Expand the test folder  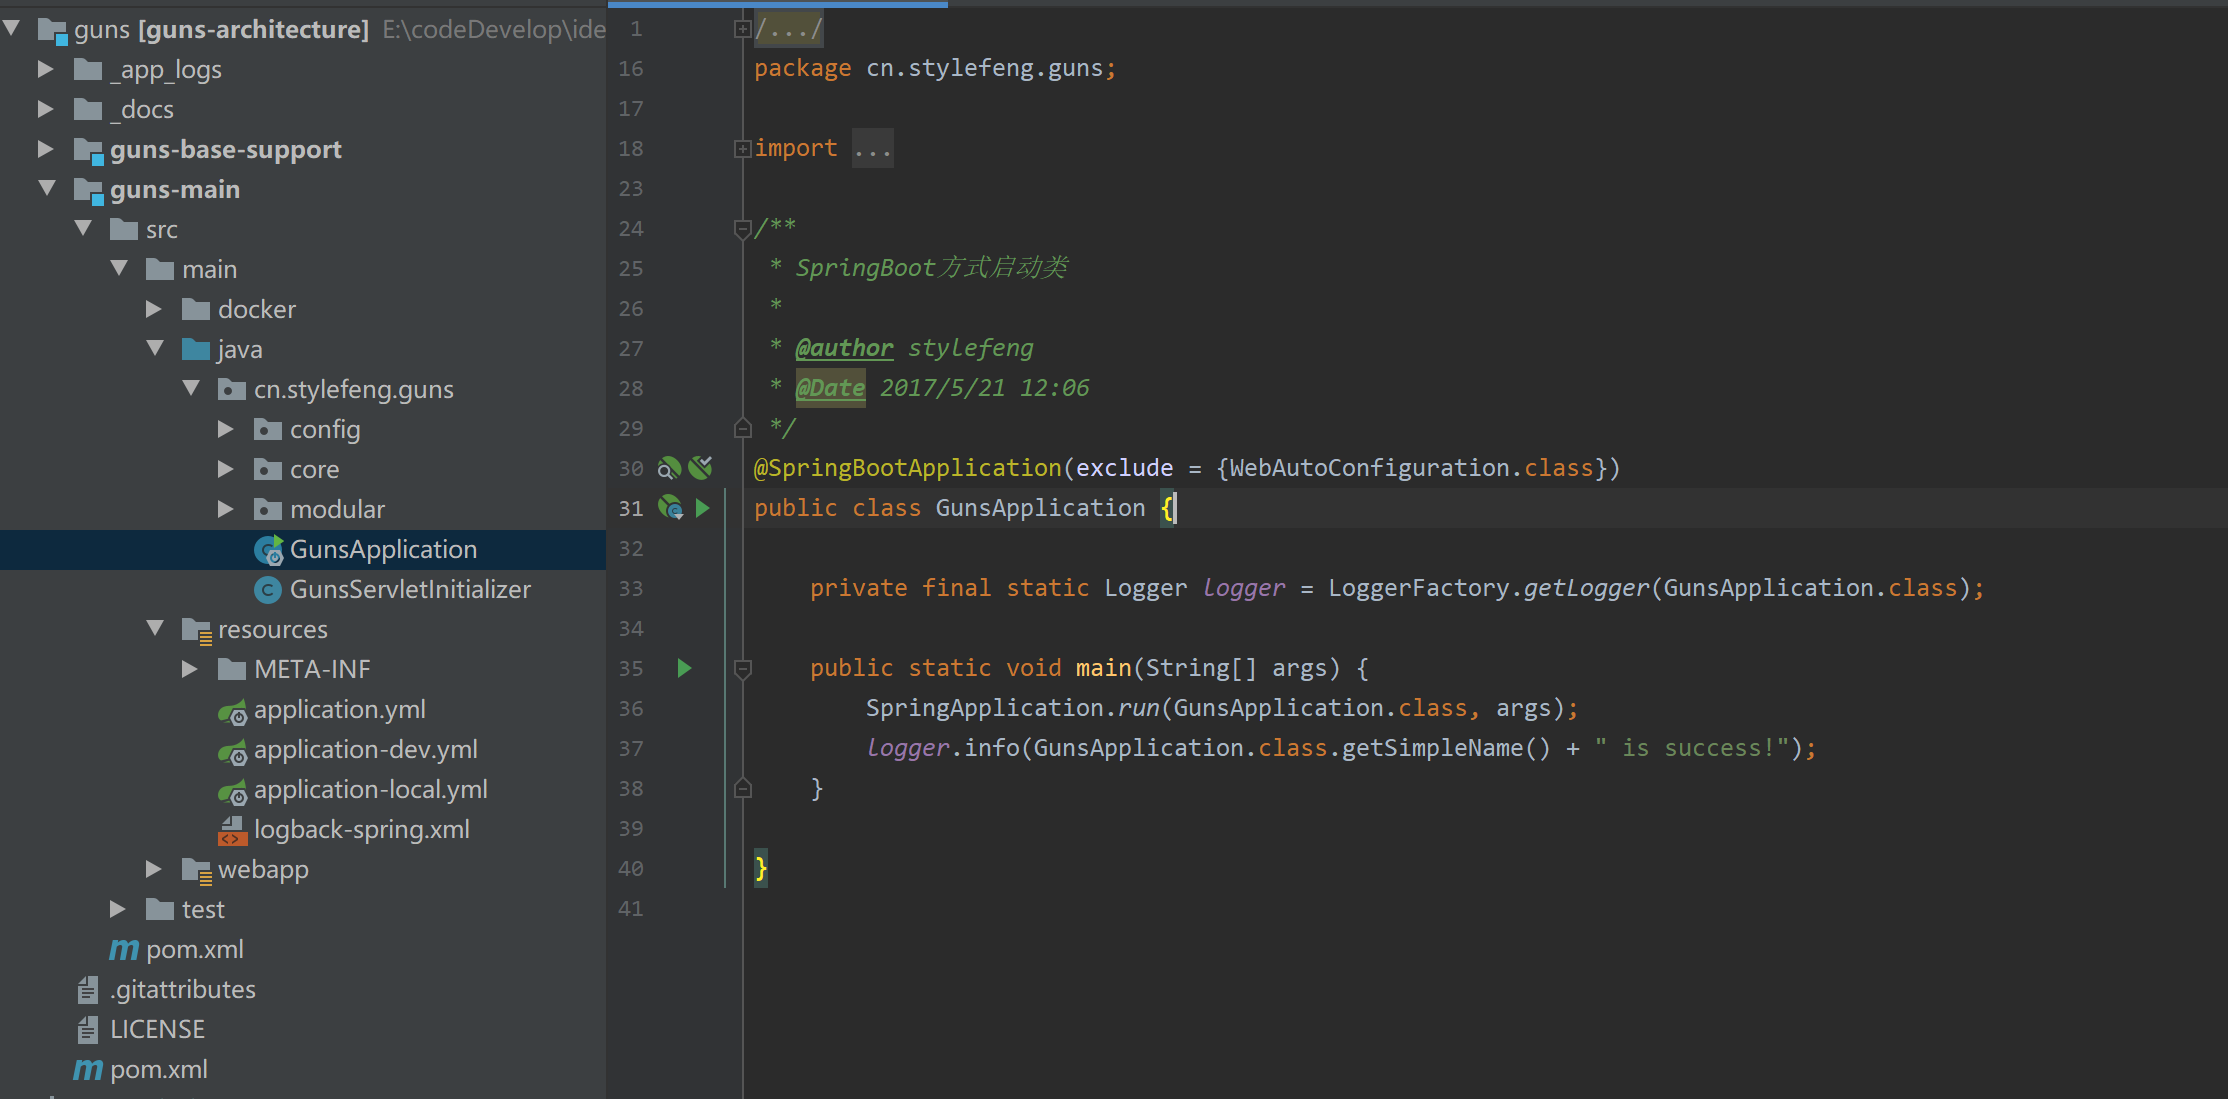[x=117, y=909]
